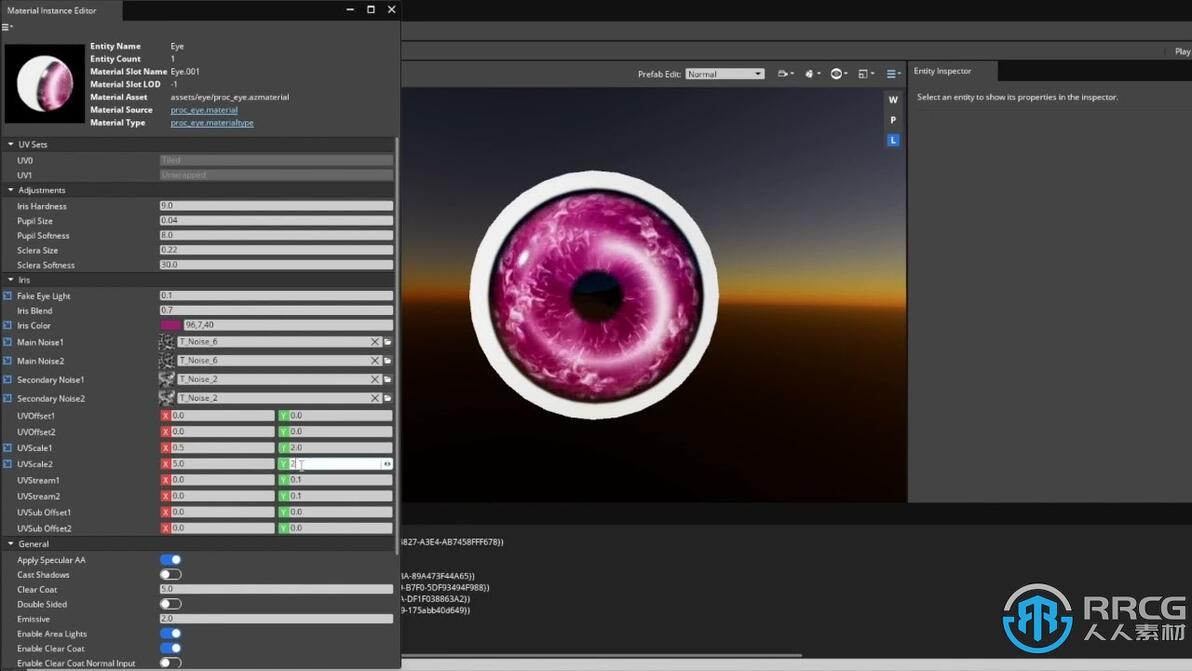Screen dimensions: 1192x671
Task: Click the override icon beside Main Noise1
Action: (x=8, y=342)
